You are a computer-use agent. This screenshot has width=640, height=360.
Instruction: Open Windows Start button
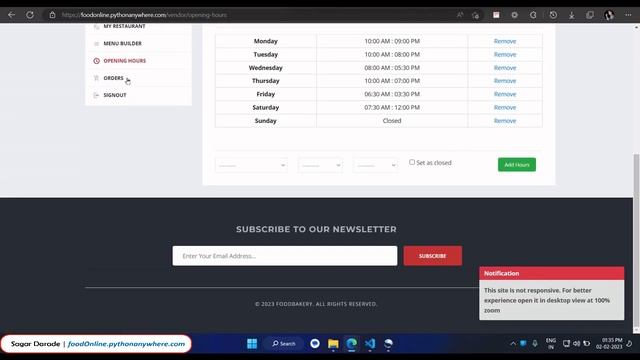click(252, 344)
